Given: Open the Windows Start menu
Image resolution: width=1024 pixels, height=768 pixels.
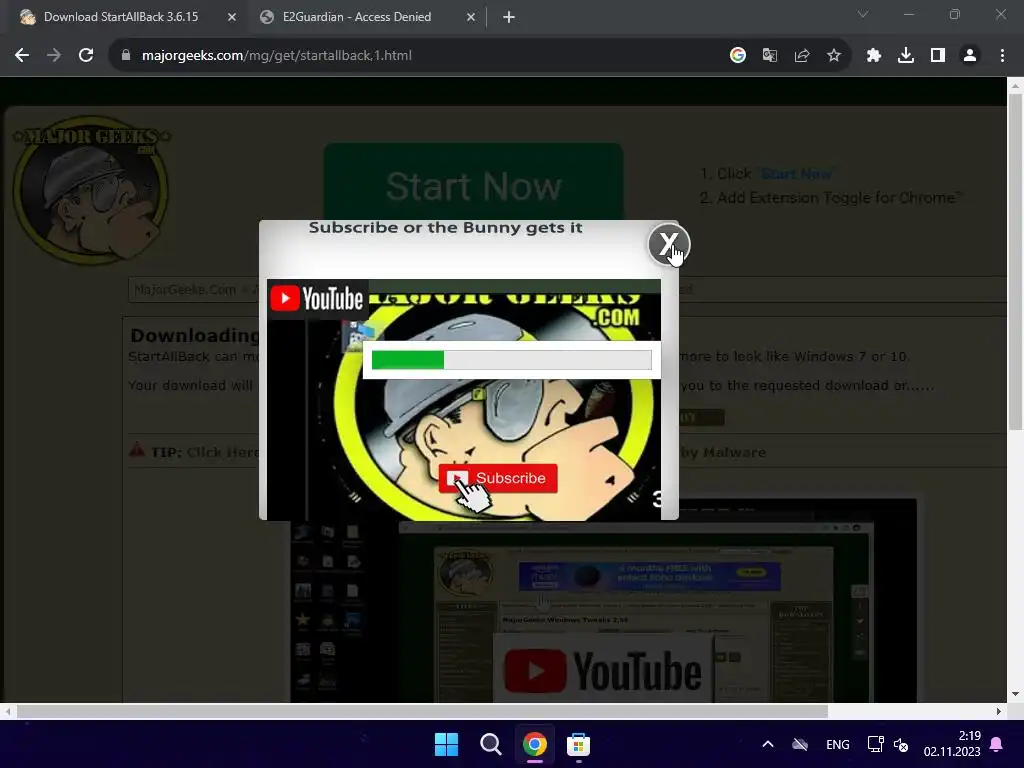Looking at the screenshot, I should (x=447, y=744).
